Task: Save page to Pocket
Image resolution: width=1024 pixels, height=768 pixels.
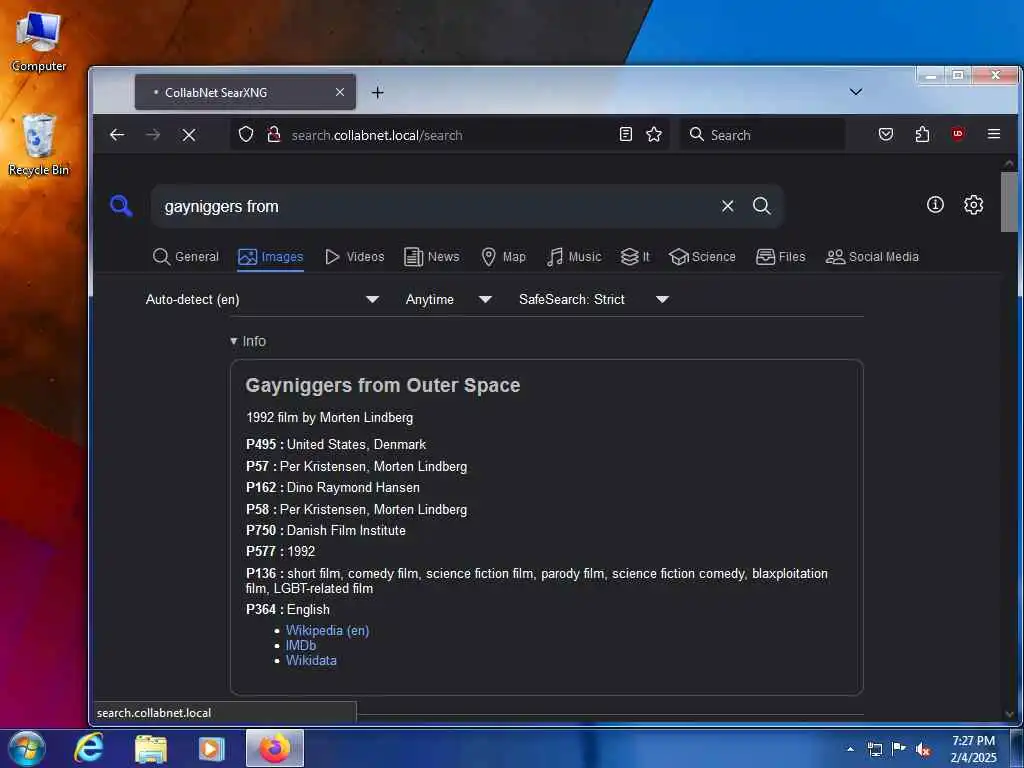Action: pyautogui.click(x=886, y=135)
